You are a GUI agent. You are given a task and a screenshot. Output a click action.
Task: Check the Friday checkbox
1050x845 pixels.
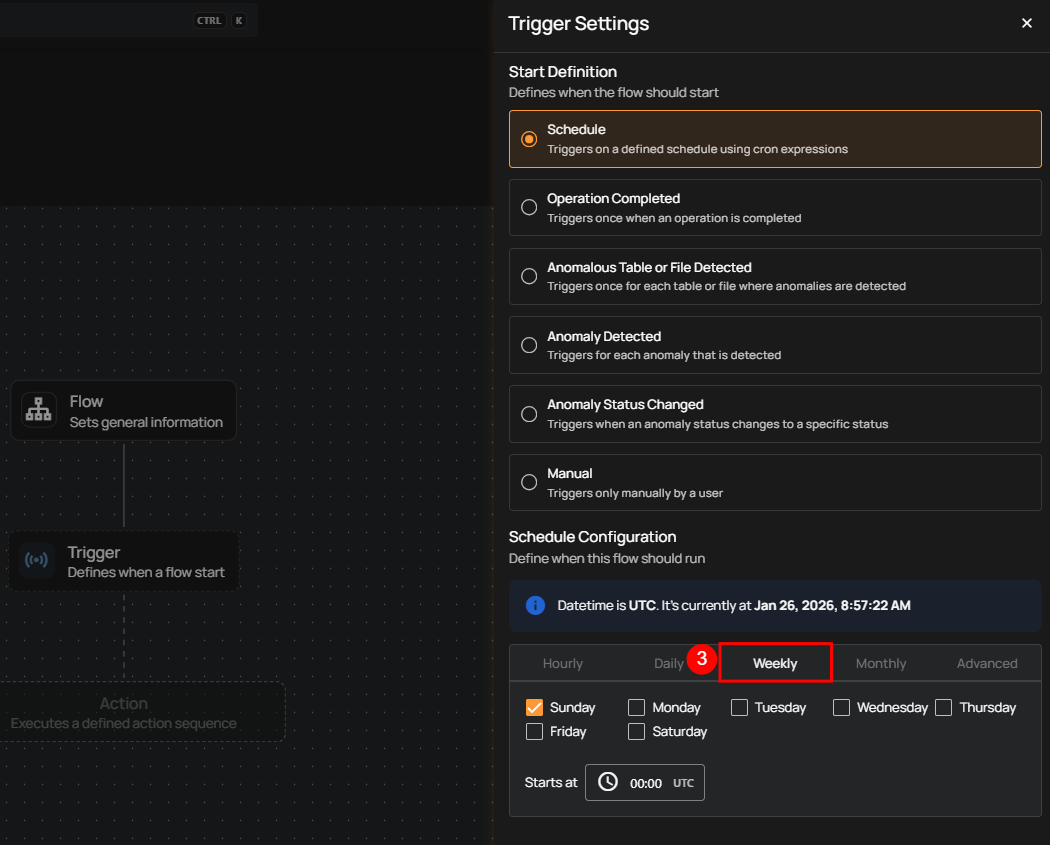click(534, 731)
